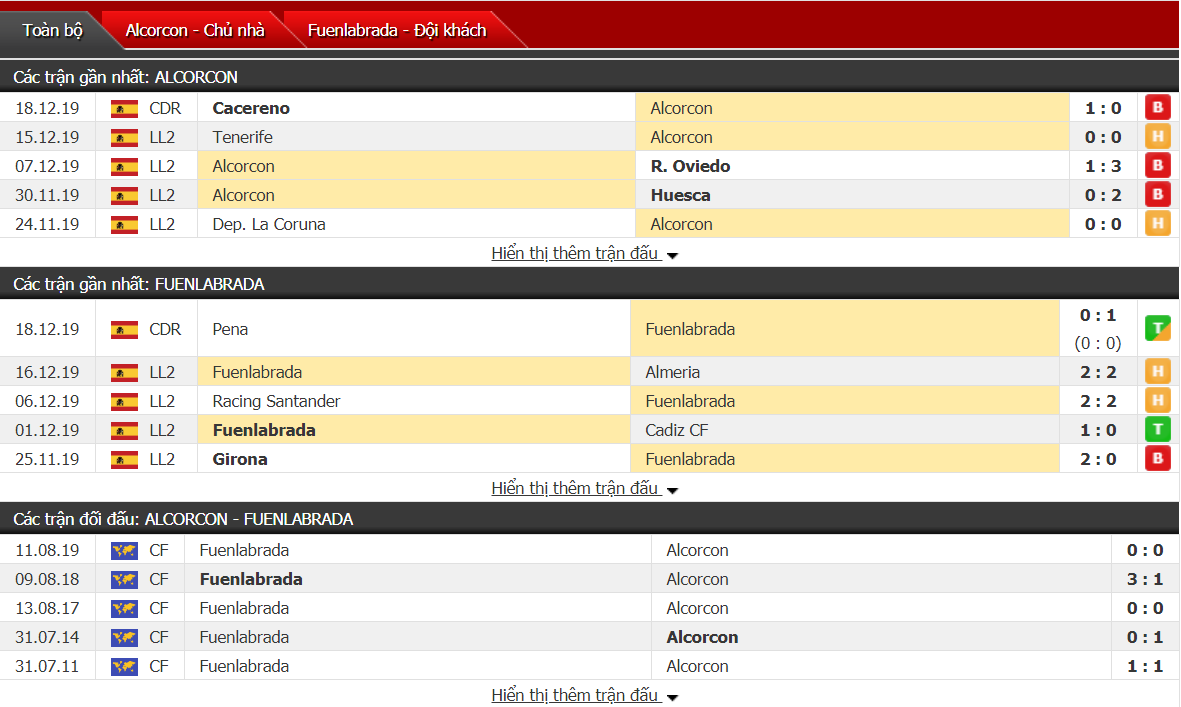Click H result icon for Racing Santander match

pyautogui.click(x=1158, y=401)
